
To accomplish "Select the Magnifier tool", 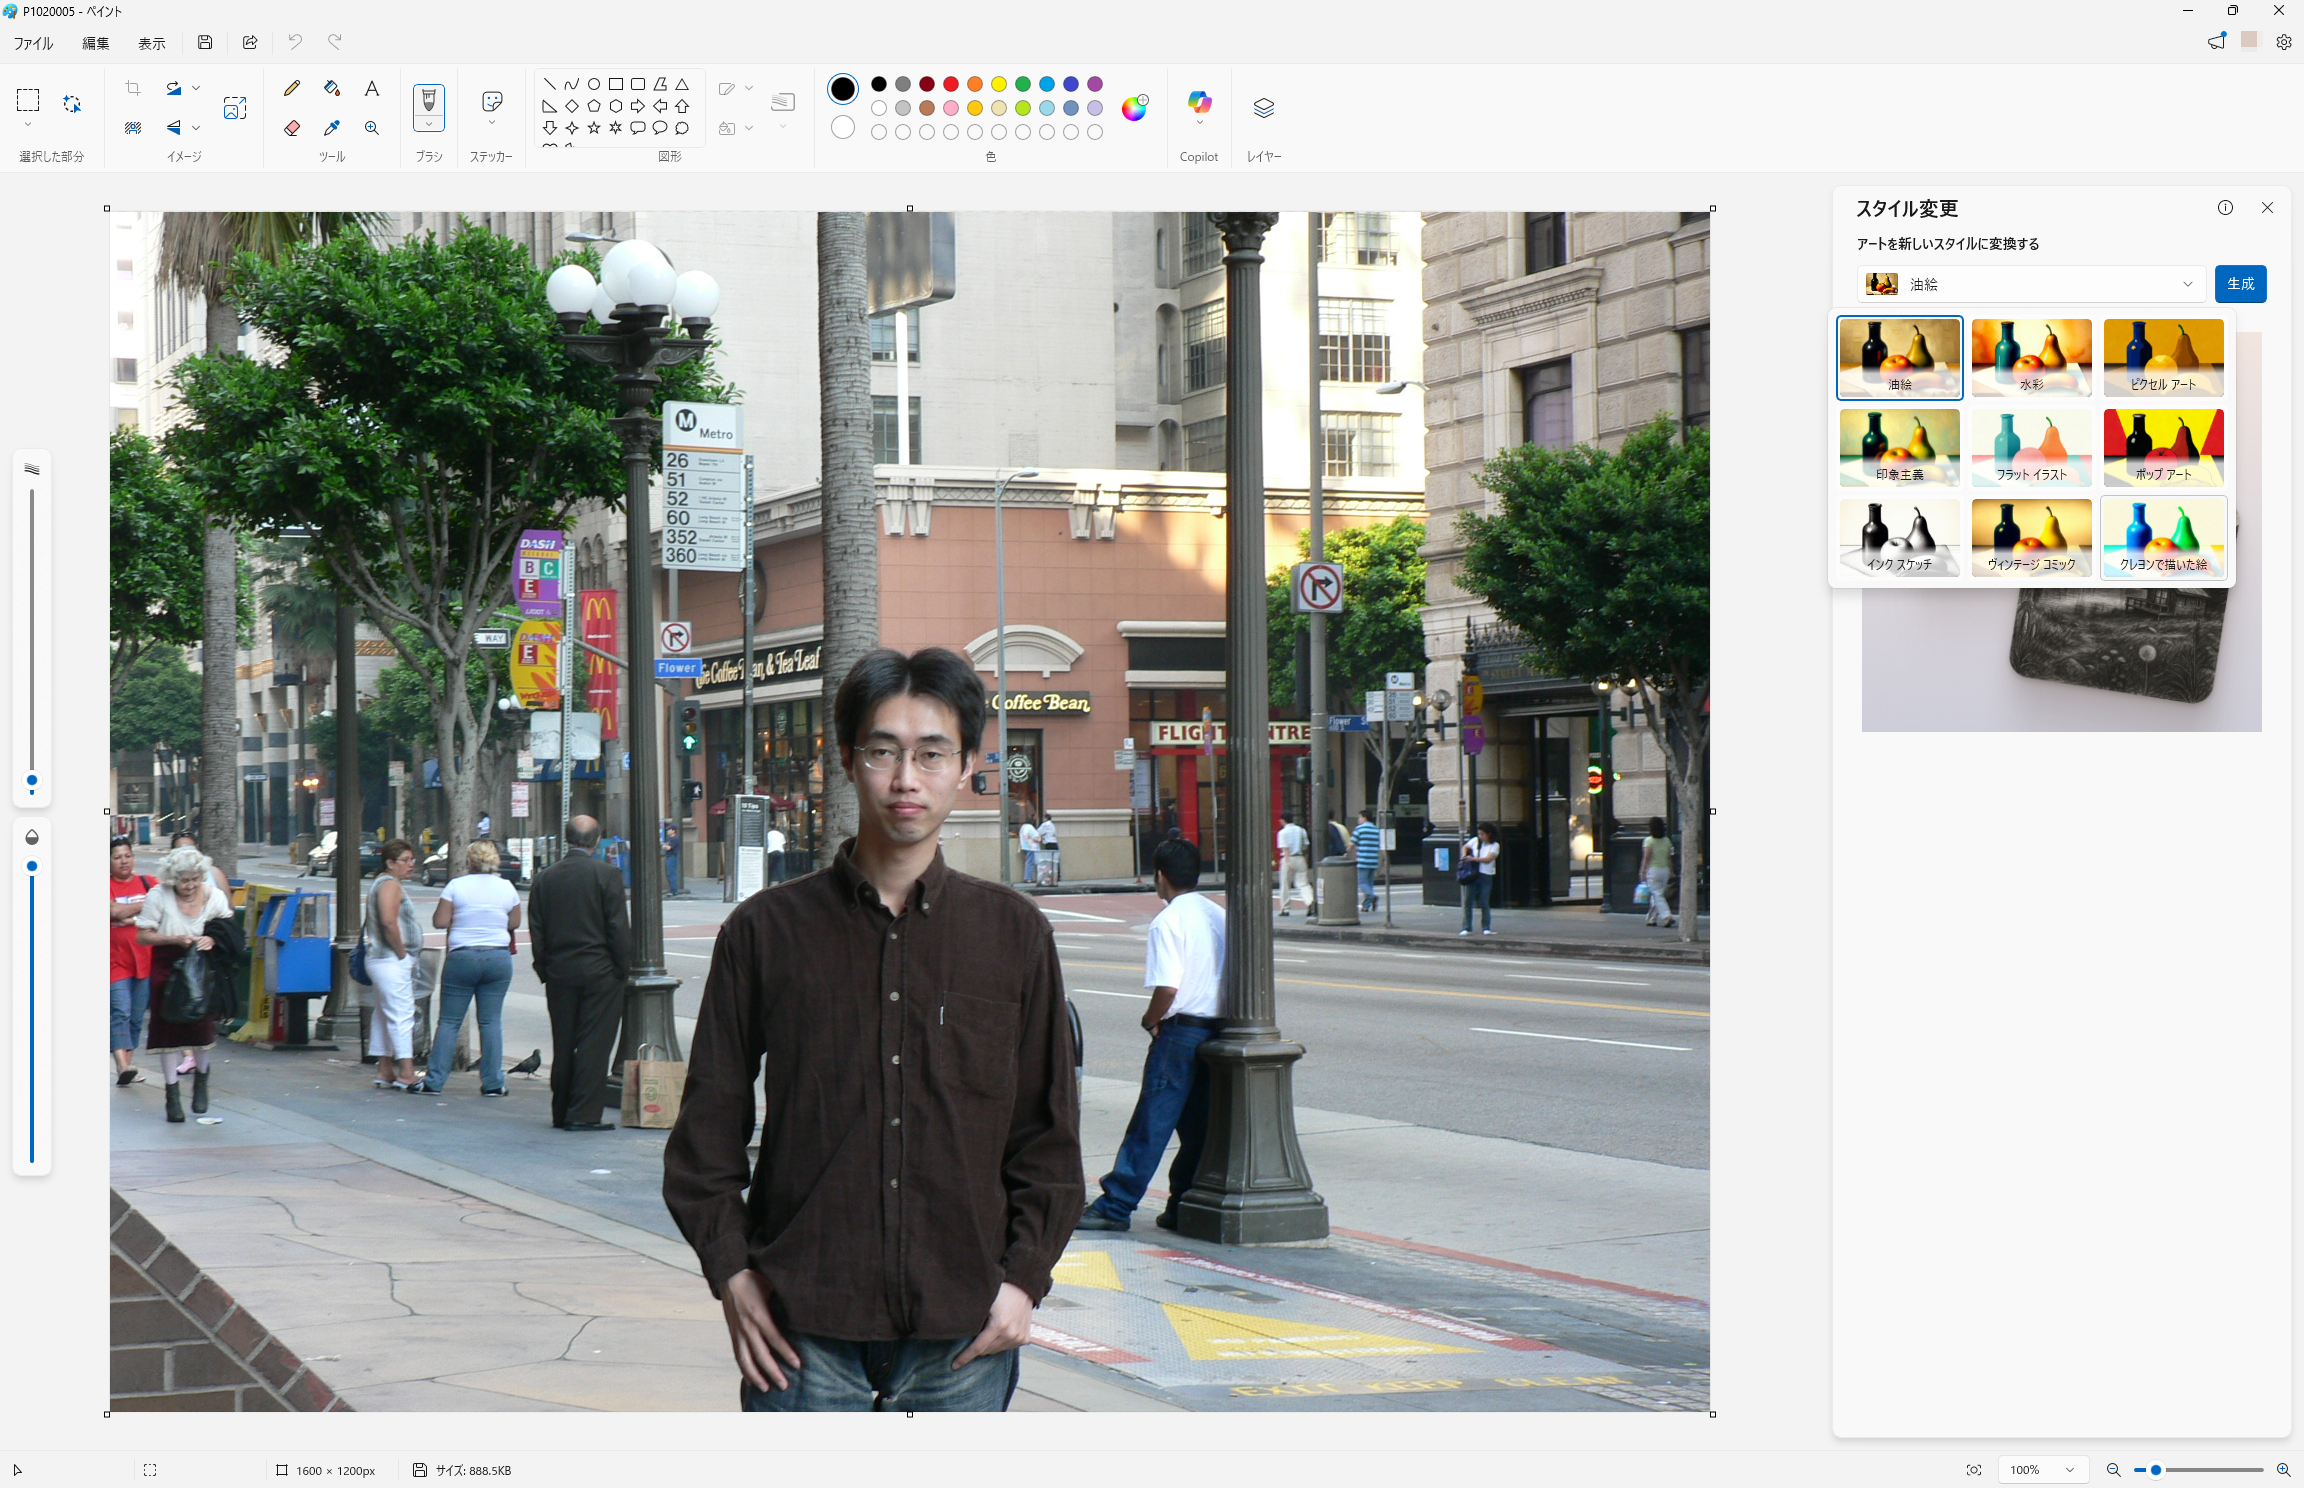I will [x=372, y=128].
